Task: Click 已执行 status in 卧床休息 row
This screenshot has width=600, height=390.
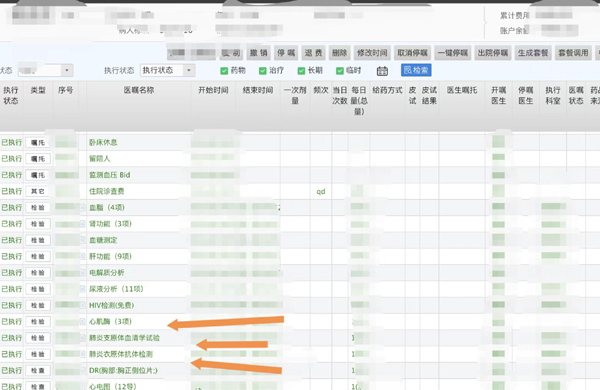Action: pyautogui.click(x=11, y=142)
